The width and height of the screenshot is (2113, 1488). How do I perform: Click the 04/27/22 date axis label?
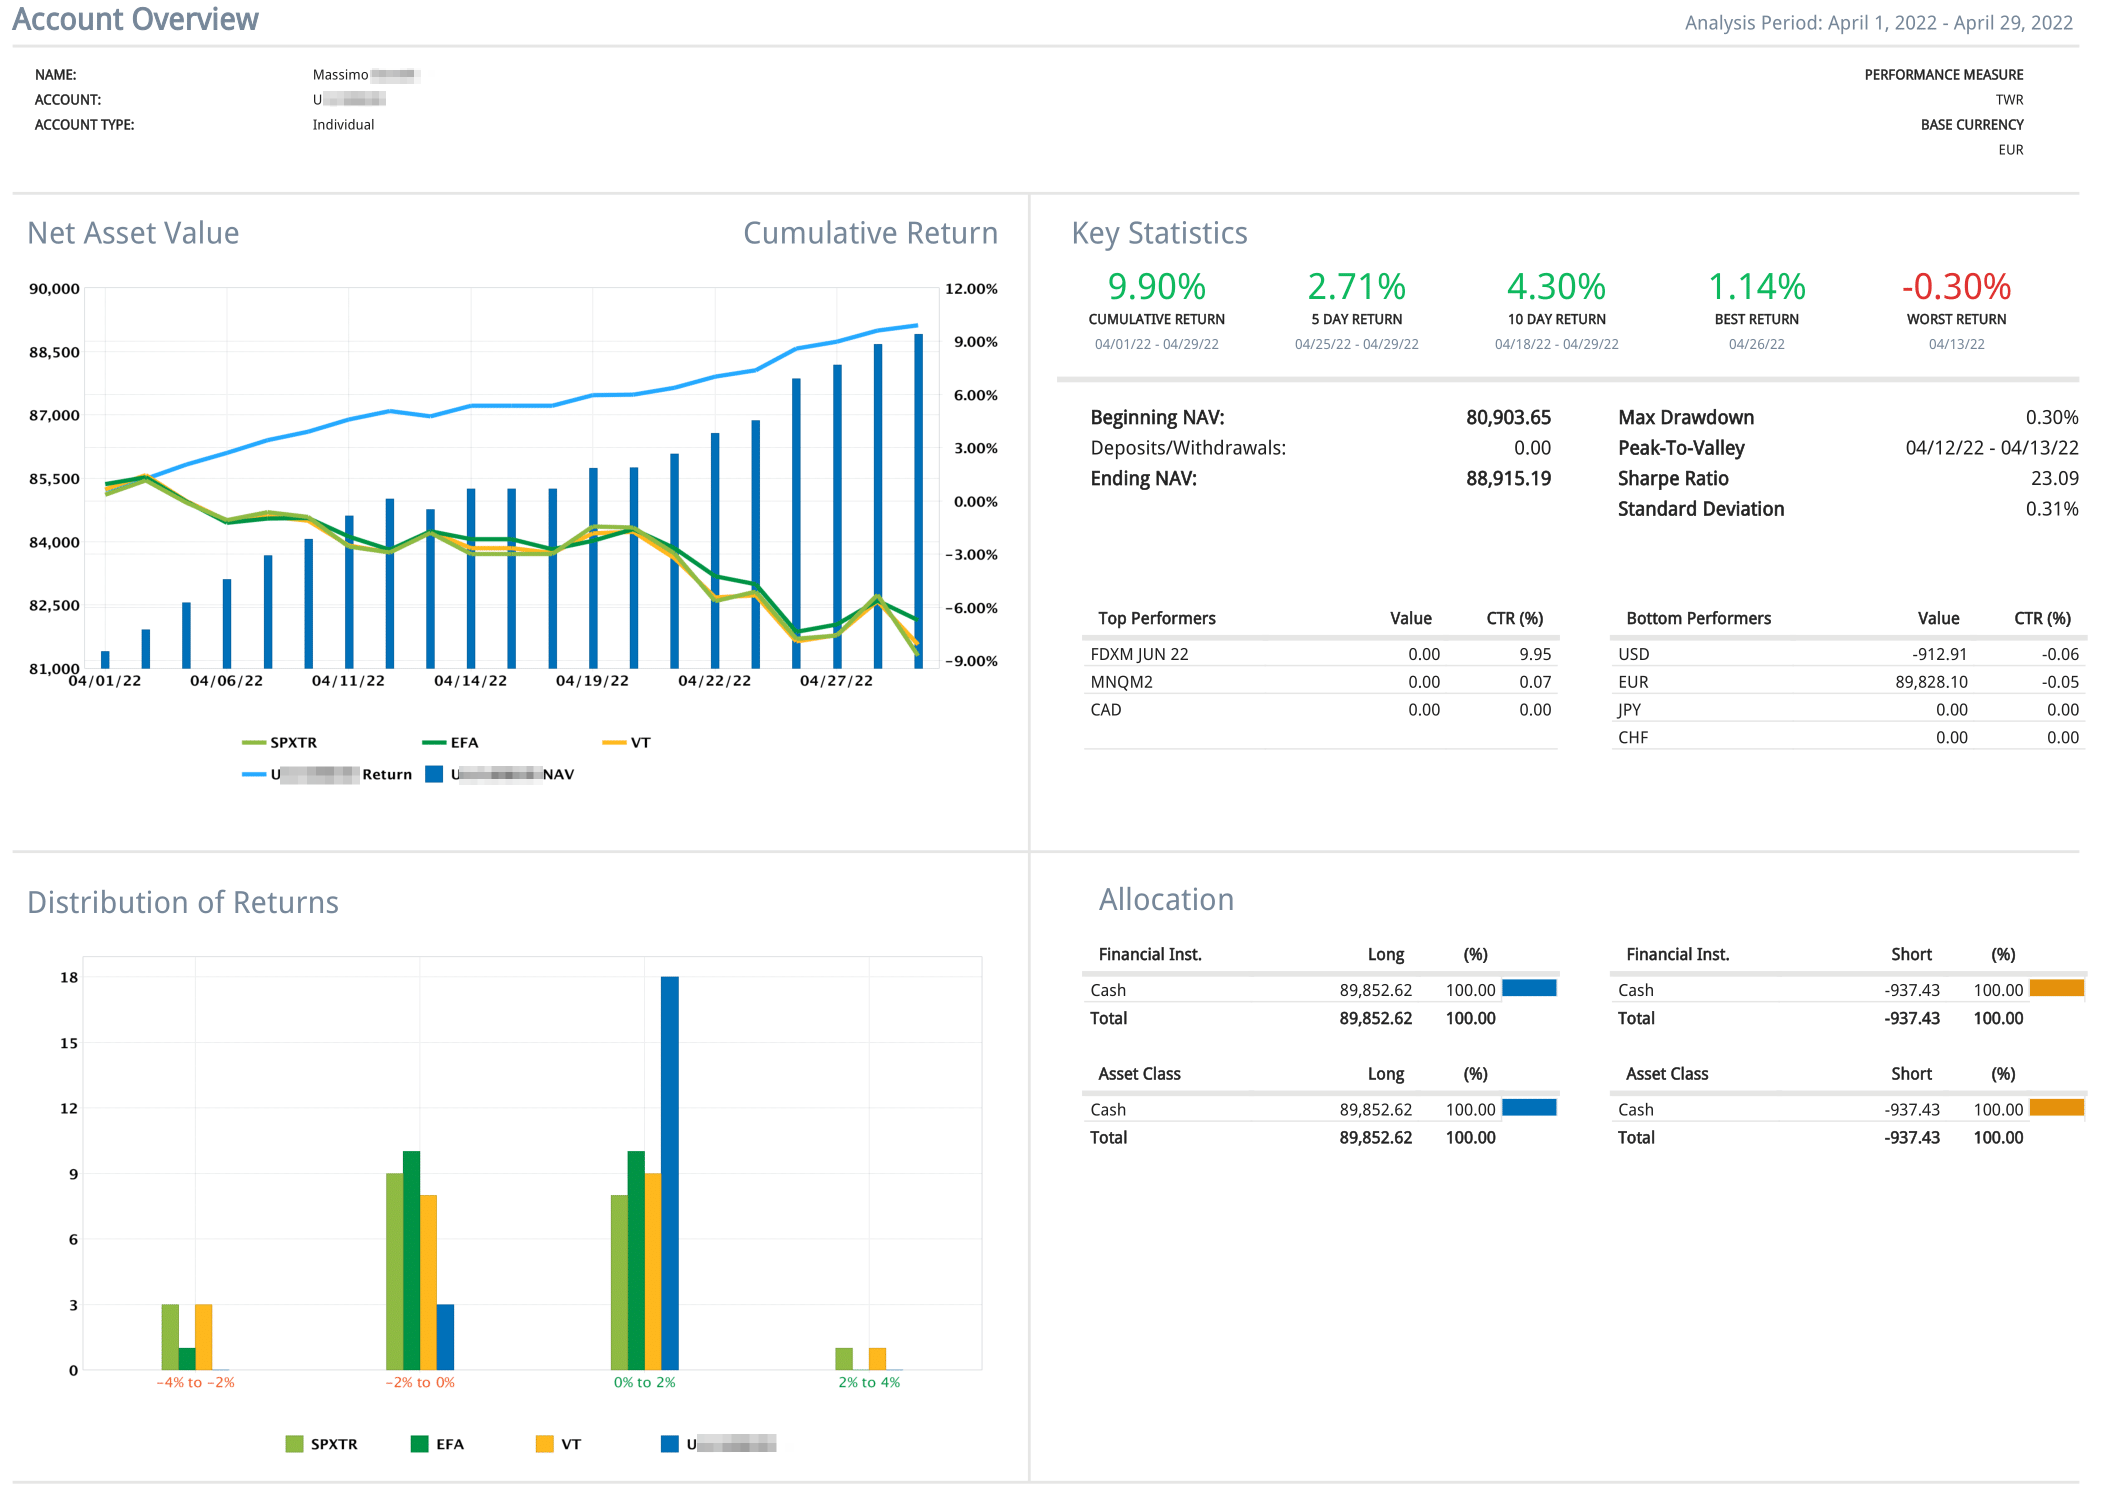836,681
